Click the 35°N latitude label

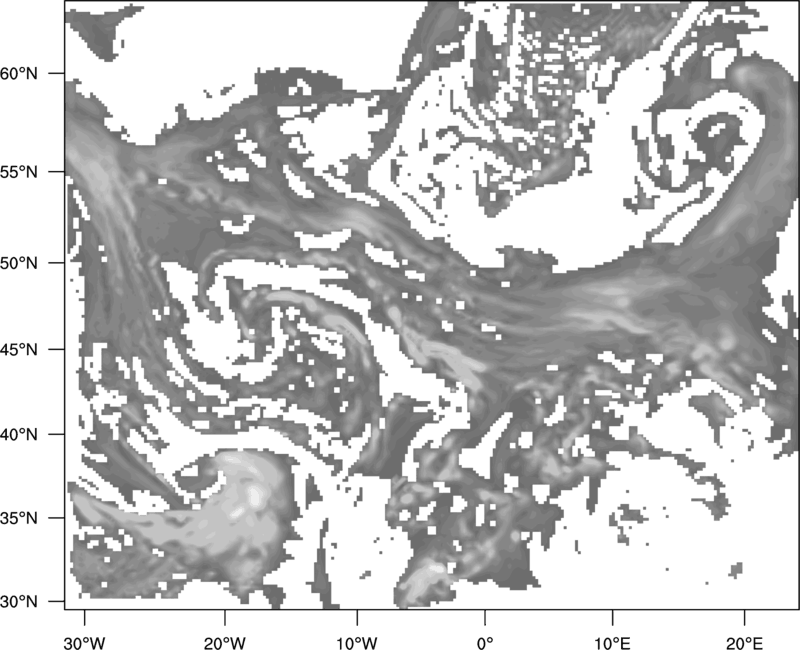pyautogui.click(x=19, y=518)
